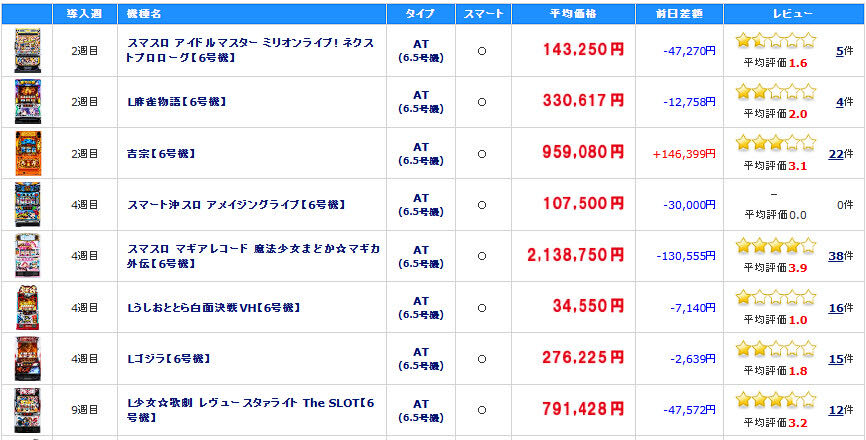
Task: View the 16件 reviews for うしおととら
Action: click(836, 308)
